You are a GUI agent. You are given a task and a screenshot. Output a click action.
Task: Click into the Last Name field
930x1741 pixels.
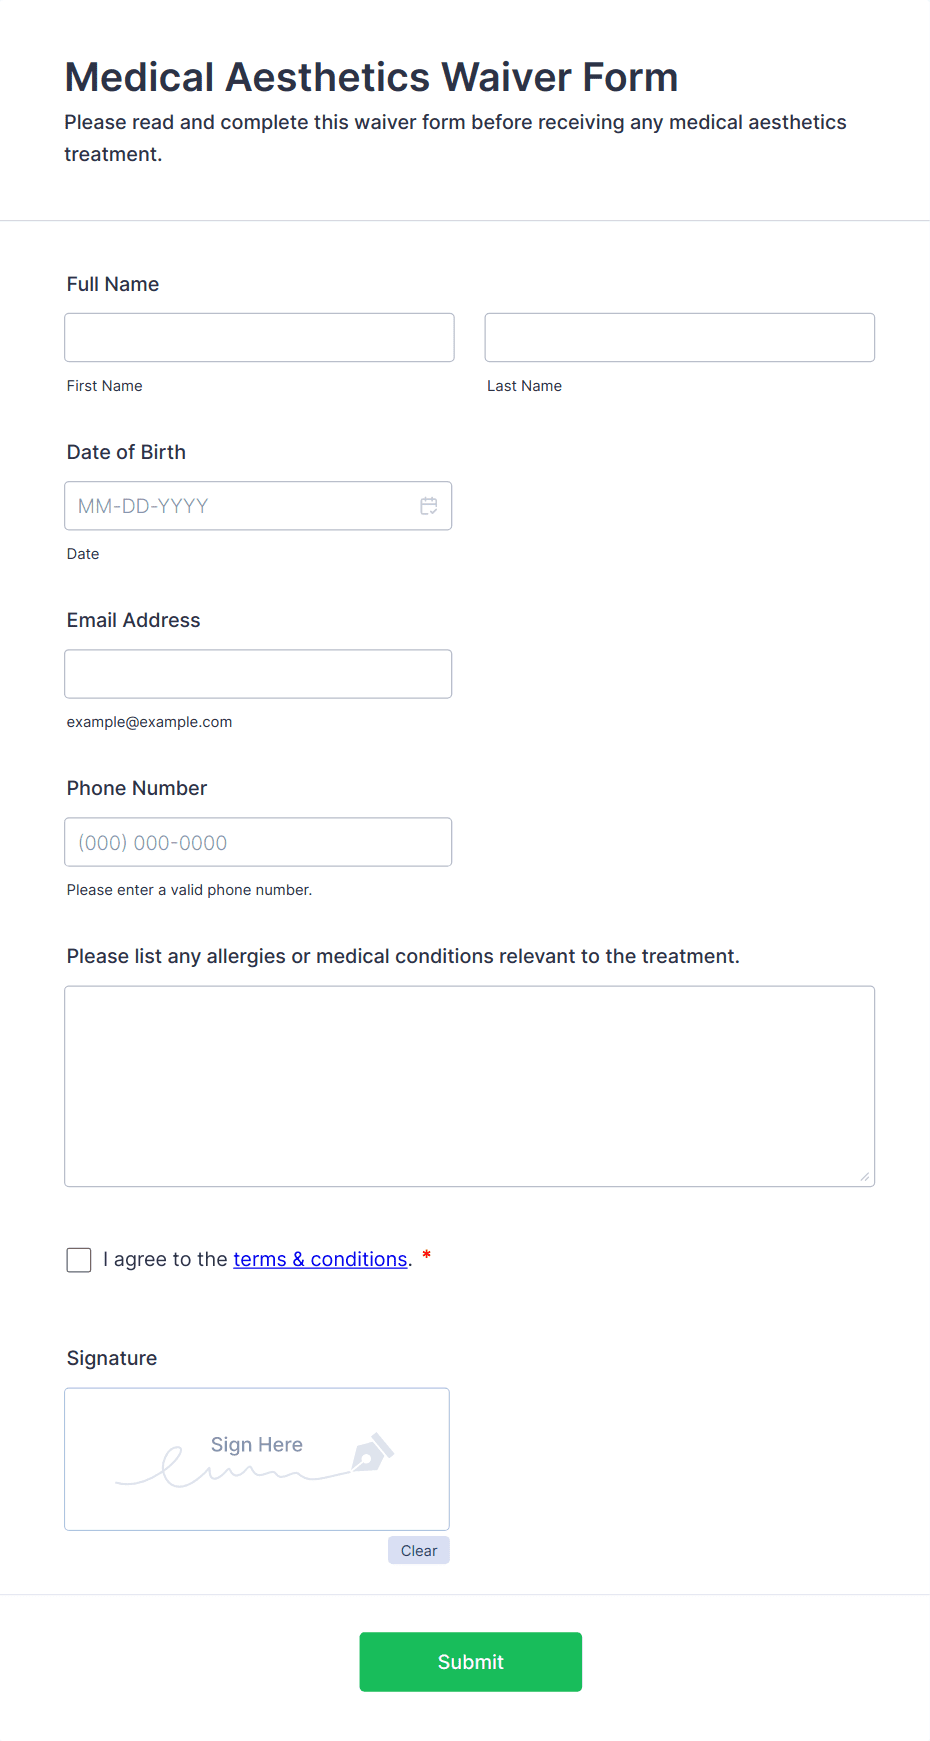tap(679, 338)
